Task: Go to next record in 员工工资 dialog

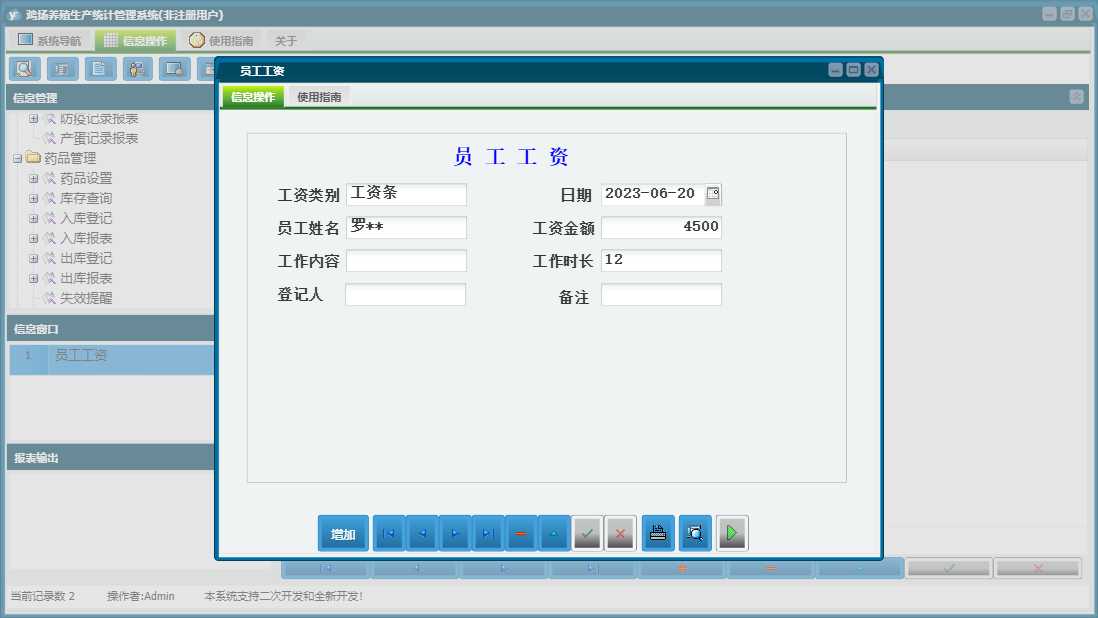Action: pos(455,533)
